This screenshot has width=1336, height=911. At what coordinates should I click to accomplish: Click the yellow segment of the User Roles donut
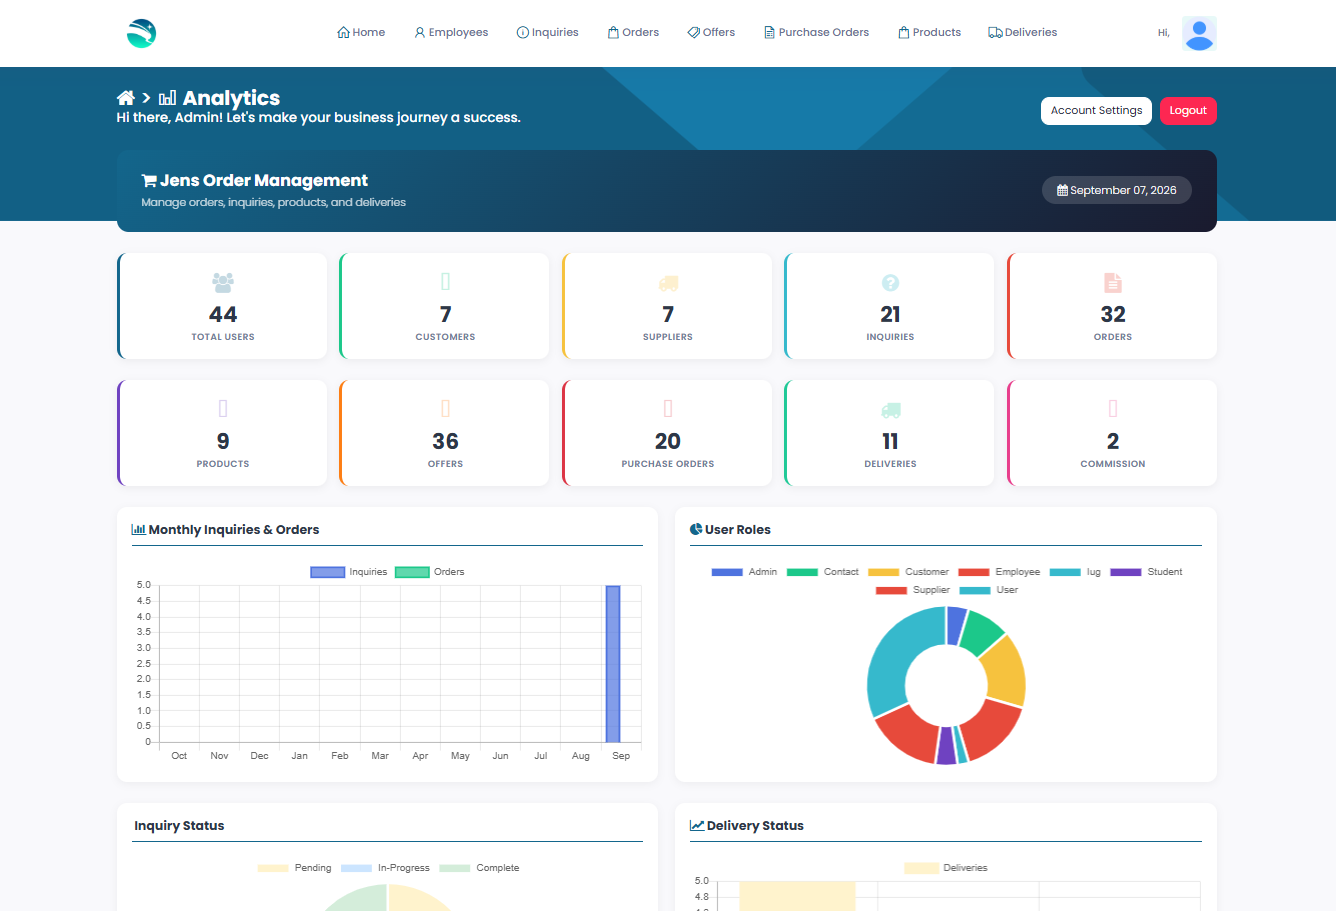[1004, 670]
